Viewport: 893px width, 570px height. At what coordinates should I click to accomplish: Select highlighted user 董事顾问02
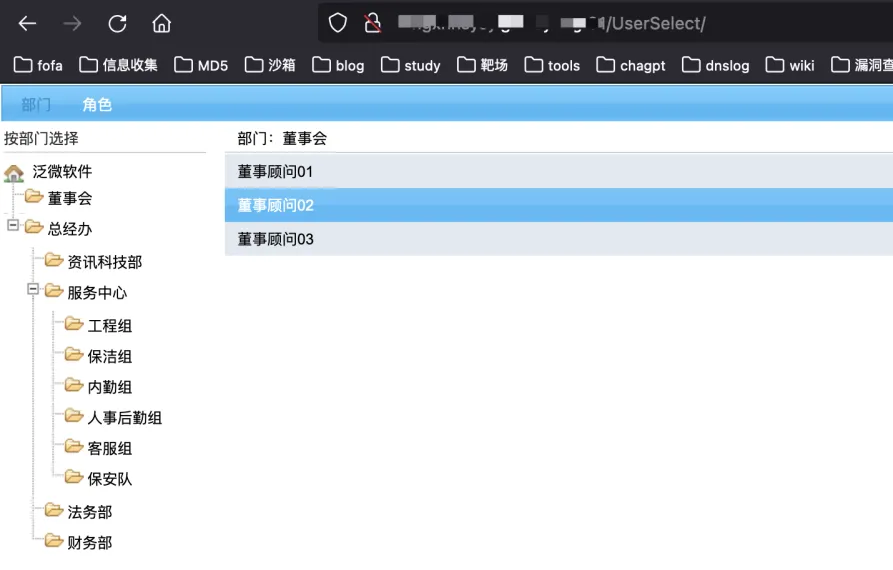pyautogui.click(x=559, y=205)
